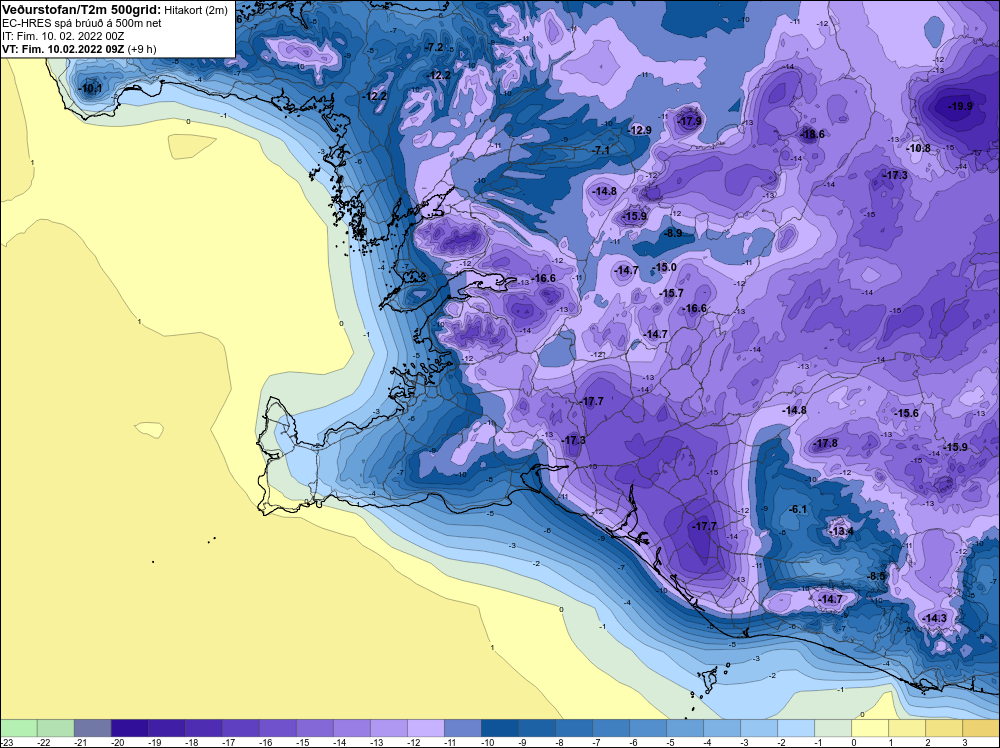
Task: Select the -21 gray-blue legend swatch
Action: [92, 728]
